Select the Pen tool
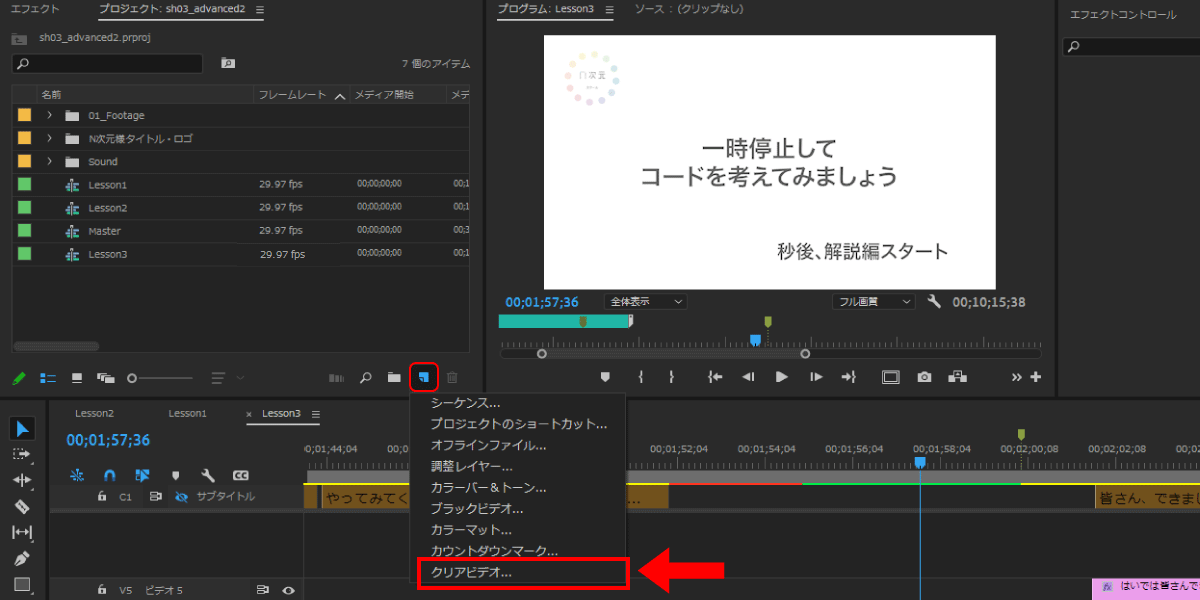Screen dimensions: 1200x600 coord(22,558)
